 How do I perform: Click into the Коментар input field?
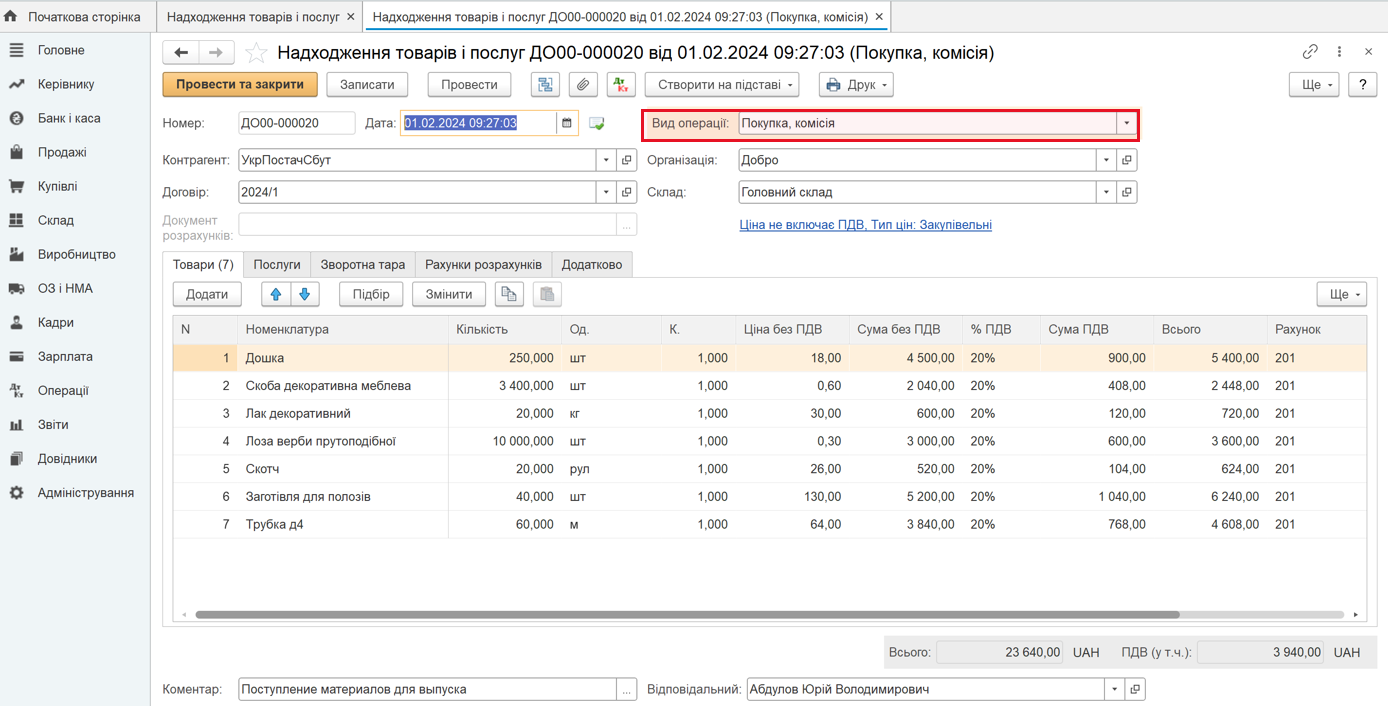pos(427,689)
